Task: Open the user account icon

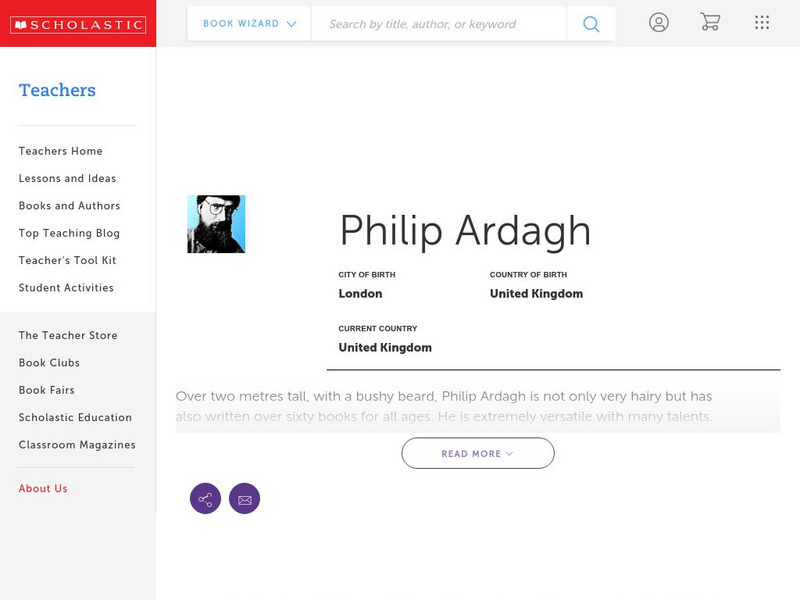Action: point(658,23)
